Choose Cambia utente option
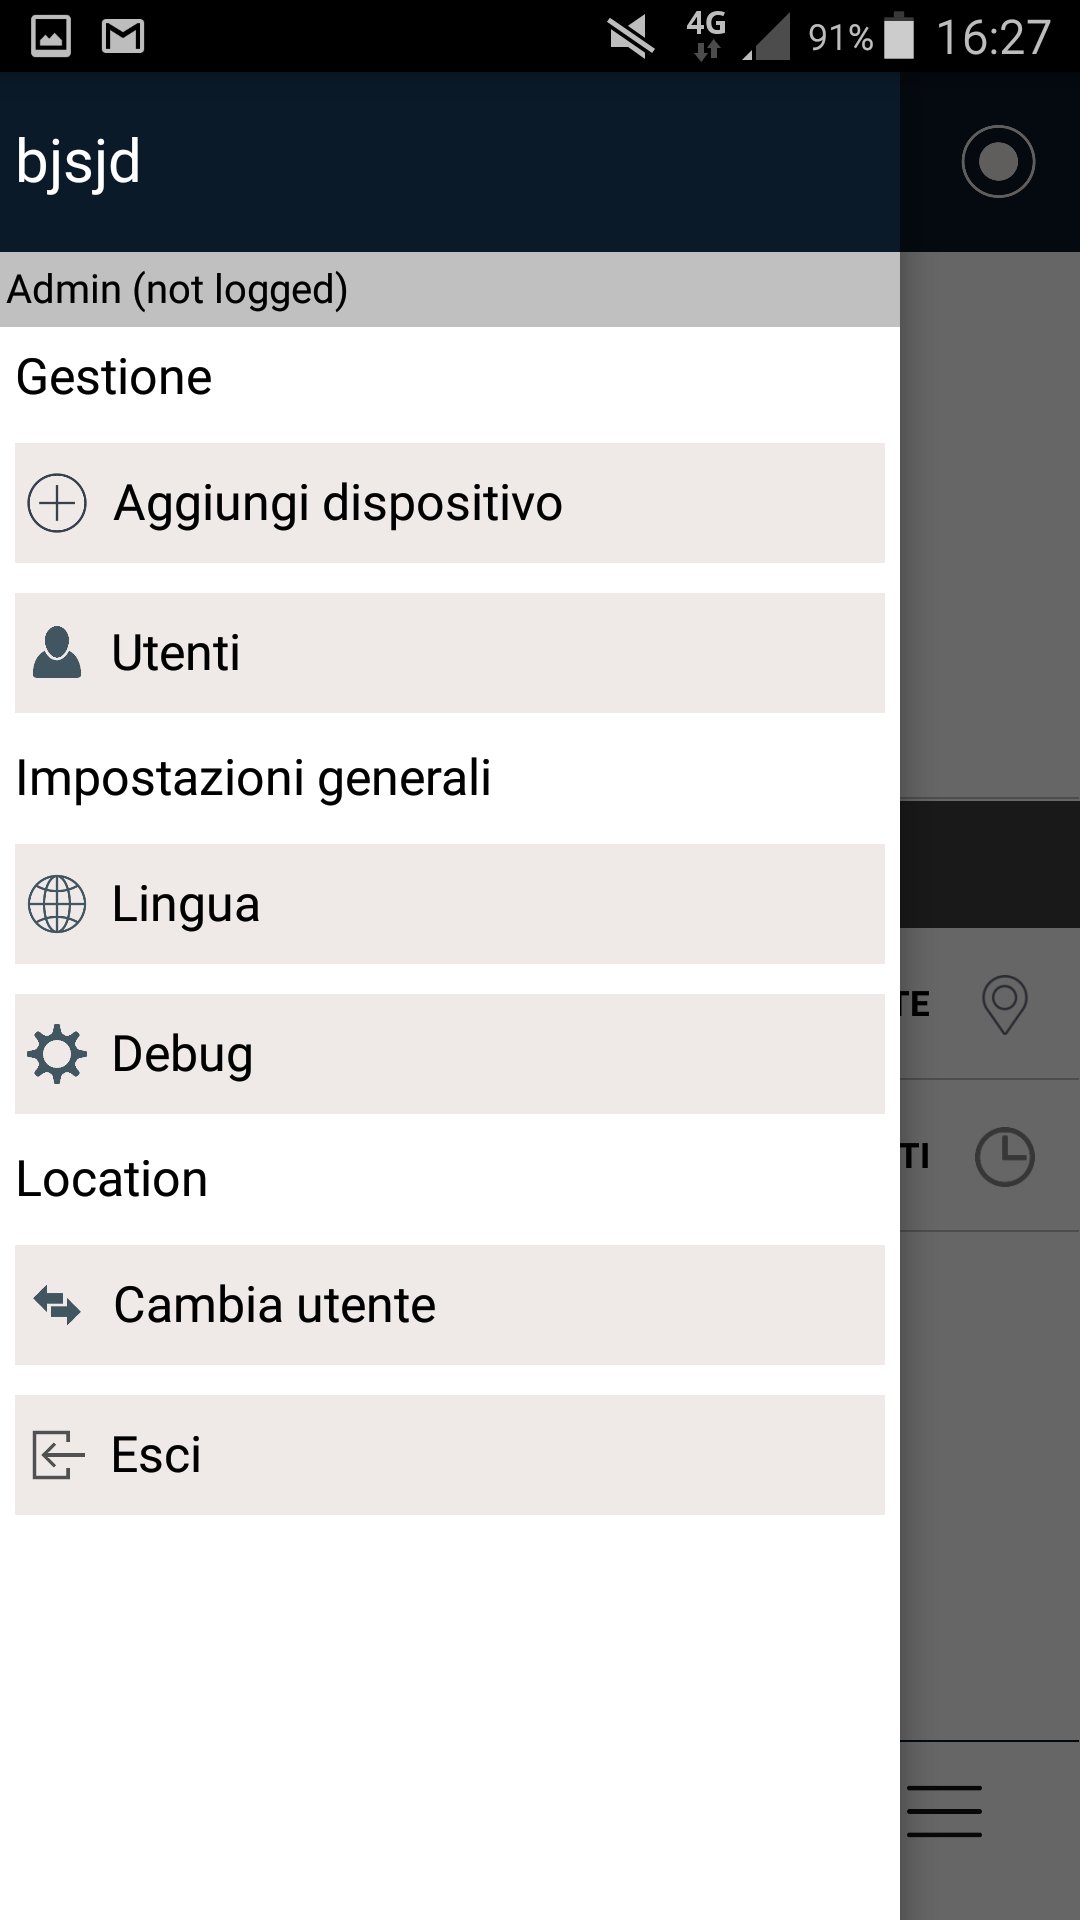This screenshot has height=1920, width=1080. click(x=450, y=1305)
